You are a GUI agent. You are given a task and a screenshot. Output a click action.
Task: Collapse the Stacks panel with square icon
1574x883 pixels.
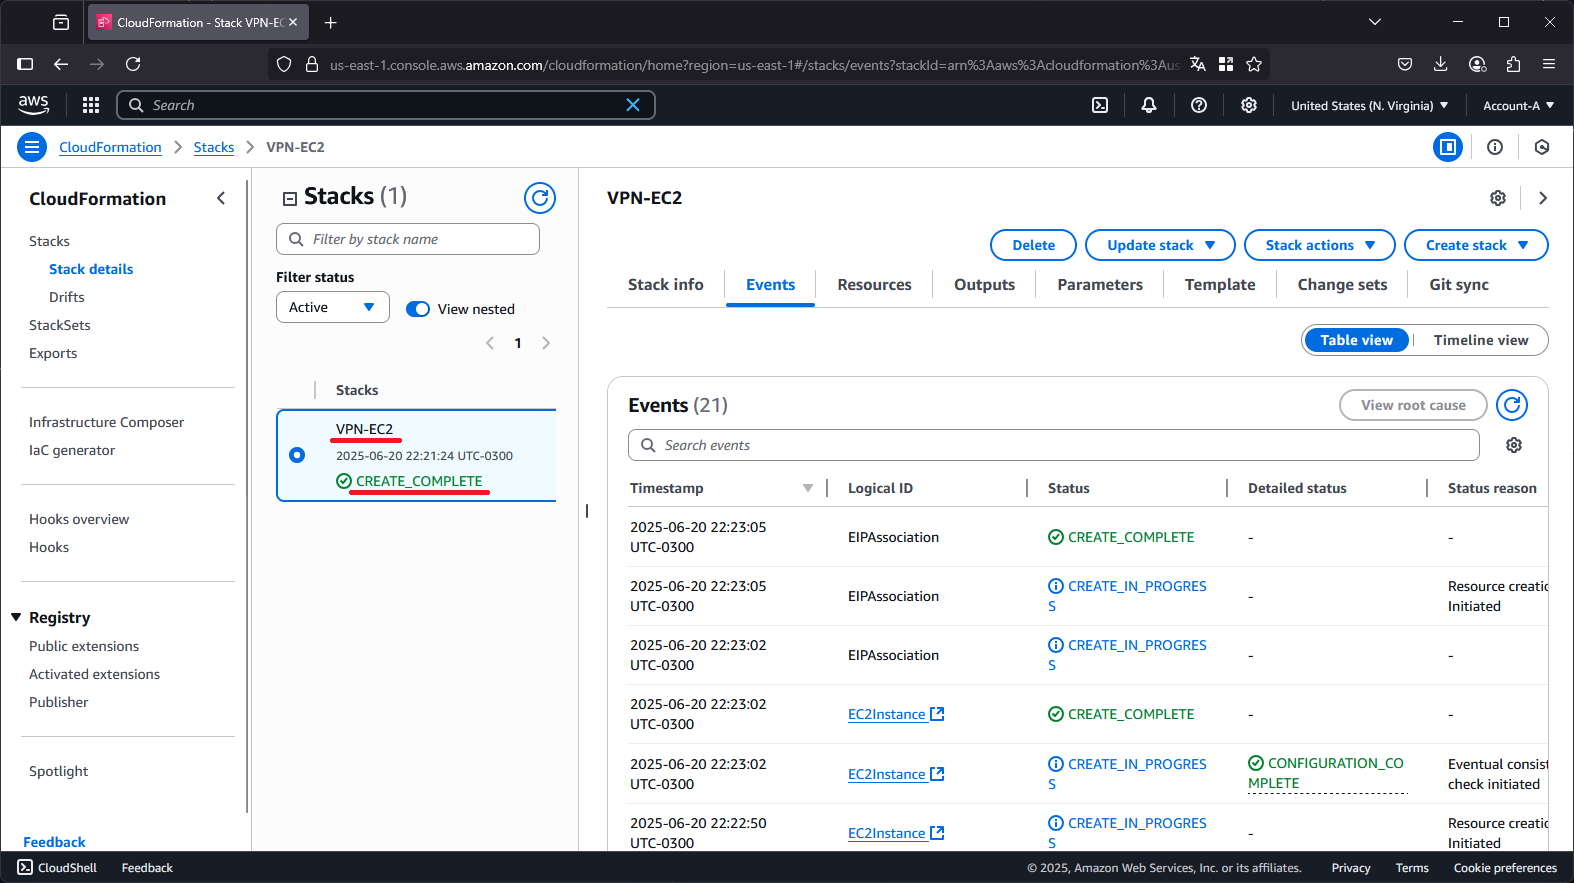290,198
